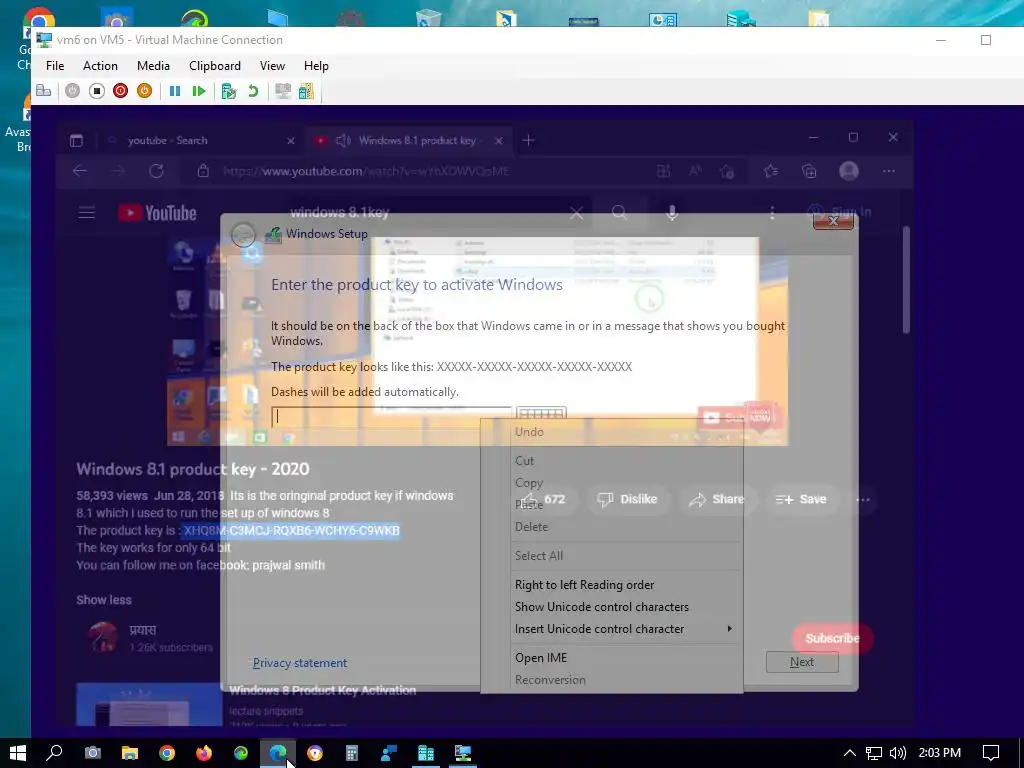This screenshot has width=1024, height=768.
Task: Go back using the Edge back arrow
Action: click(80, 171)
